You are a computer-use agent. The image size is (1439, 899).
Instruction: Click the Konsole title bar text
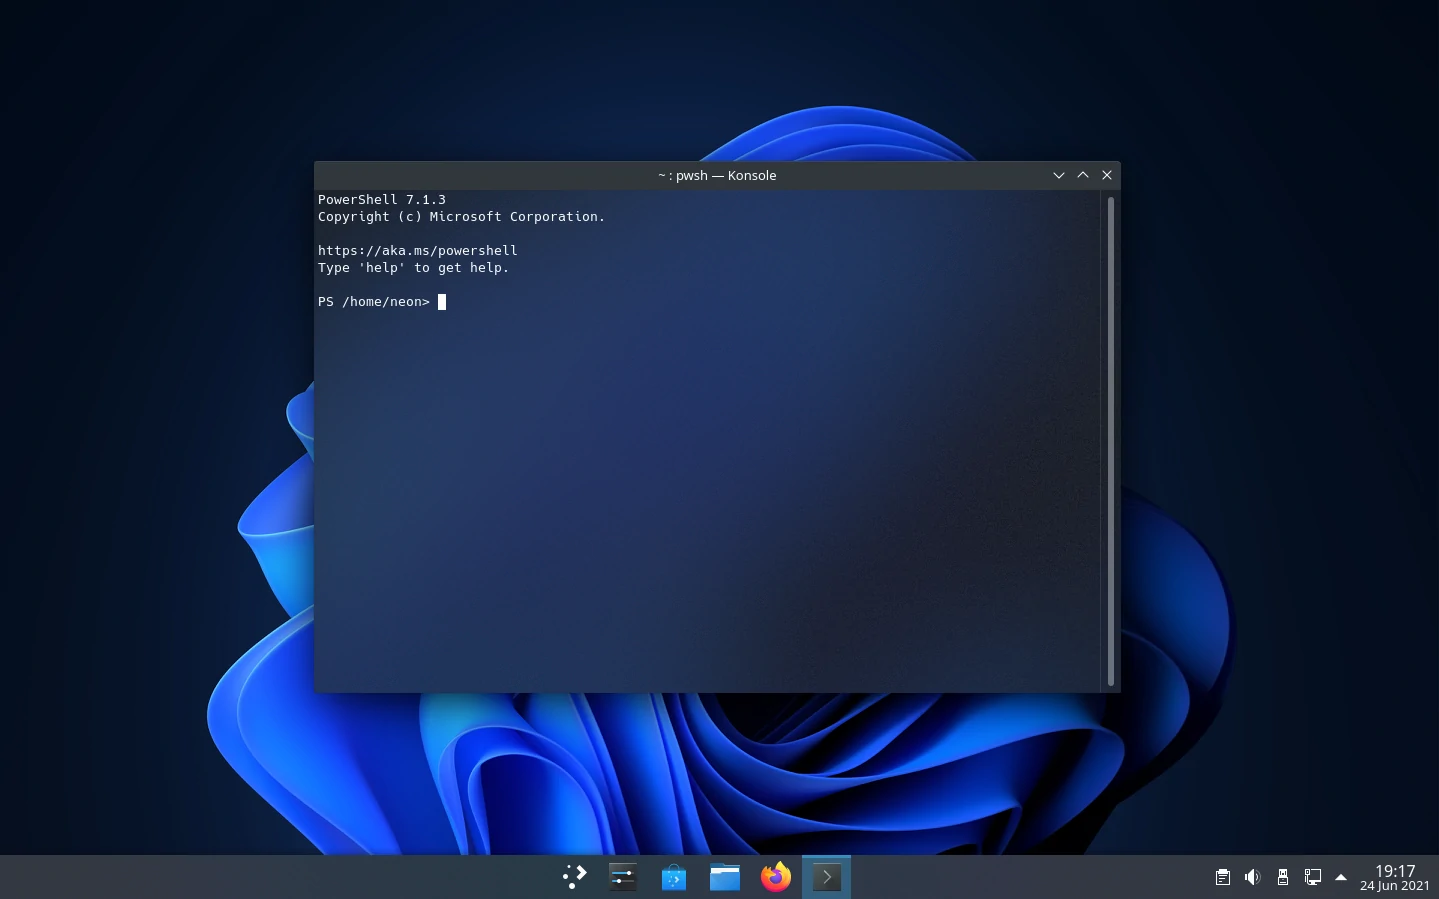click(717, 175)
